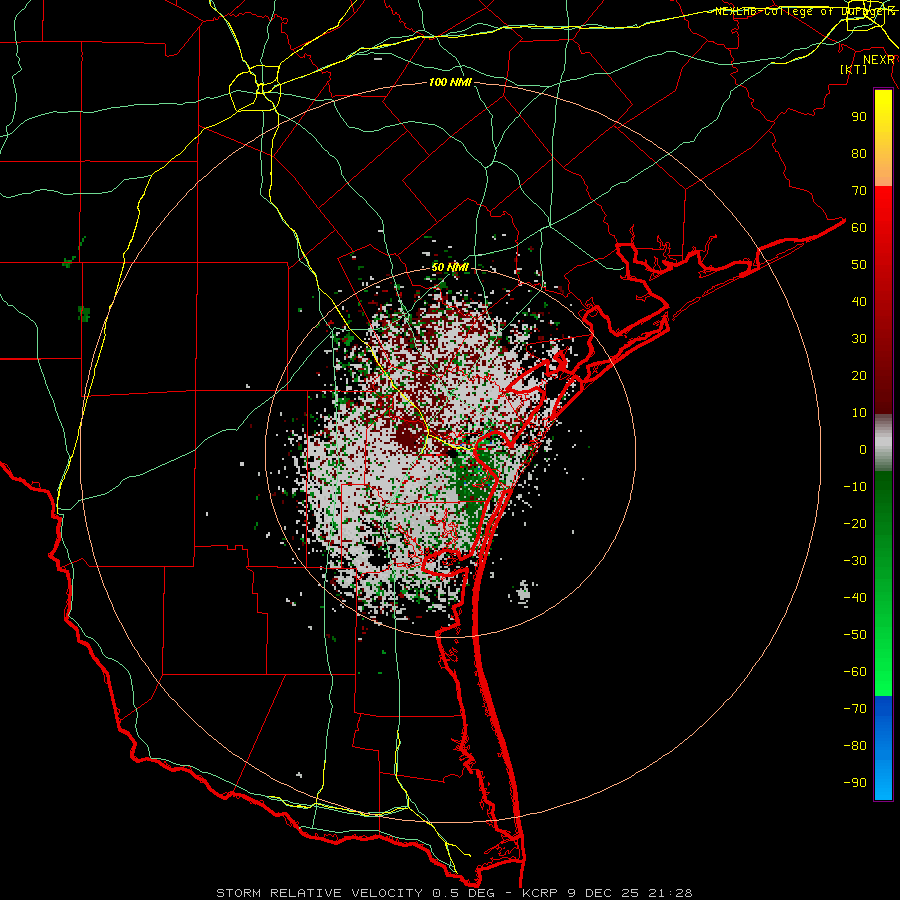Click the 90 value on velocity scale
900x900 pixels.
point(859,117)
